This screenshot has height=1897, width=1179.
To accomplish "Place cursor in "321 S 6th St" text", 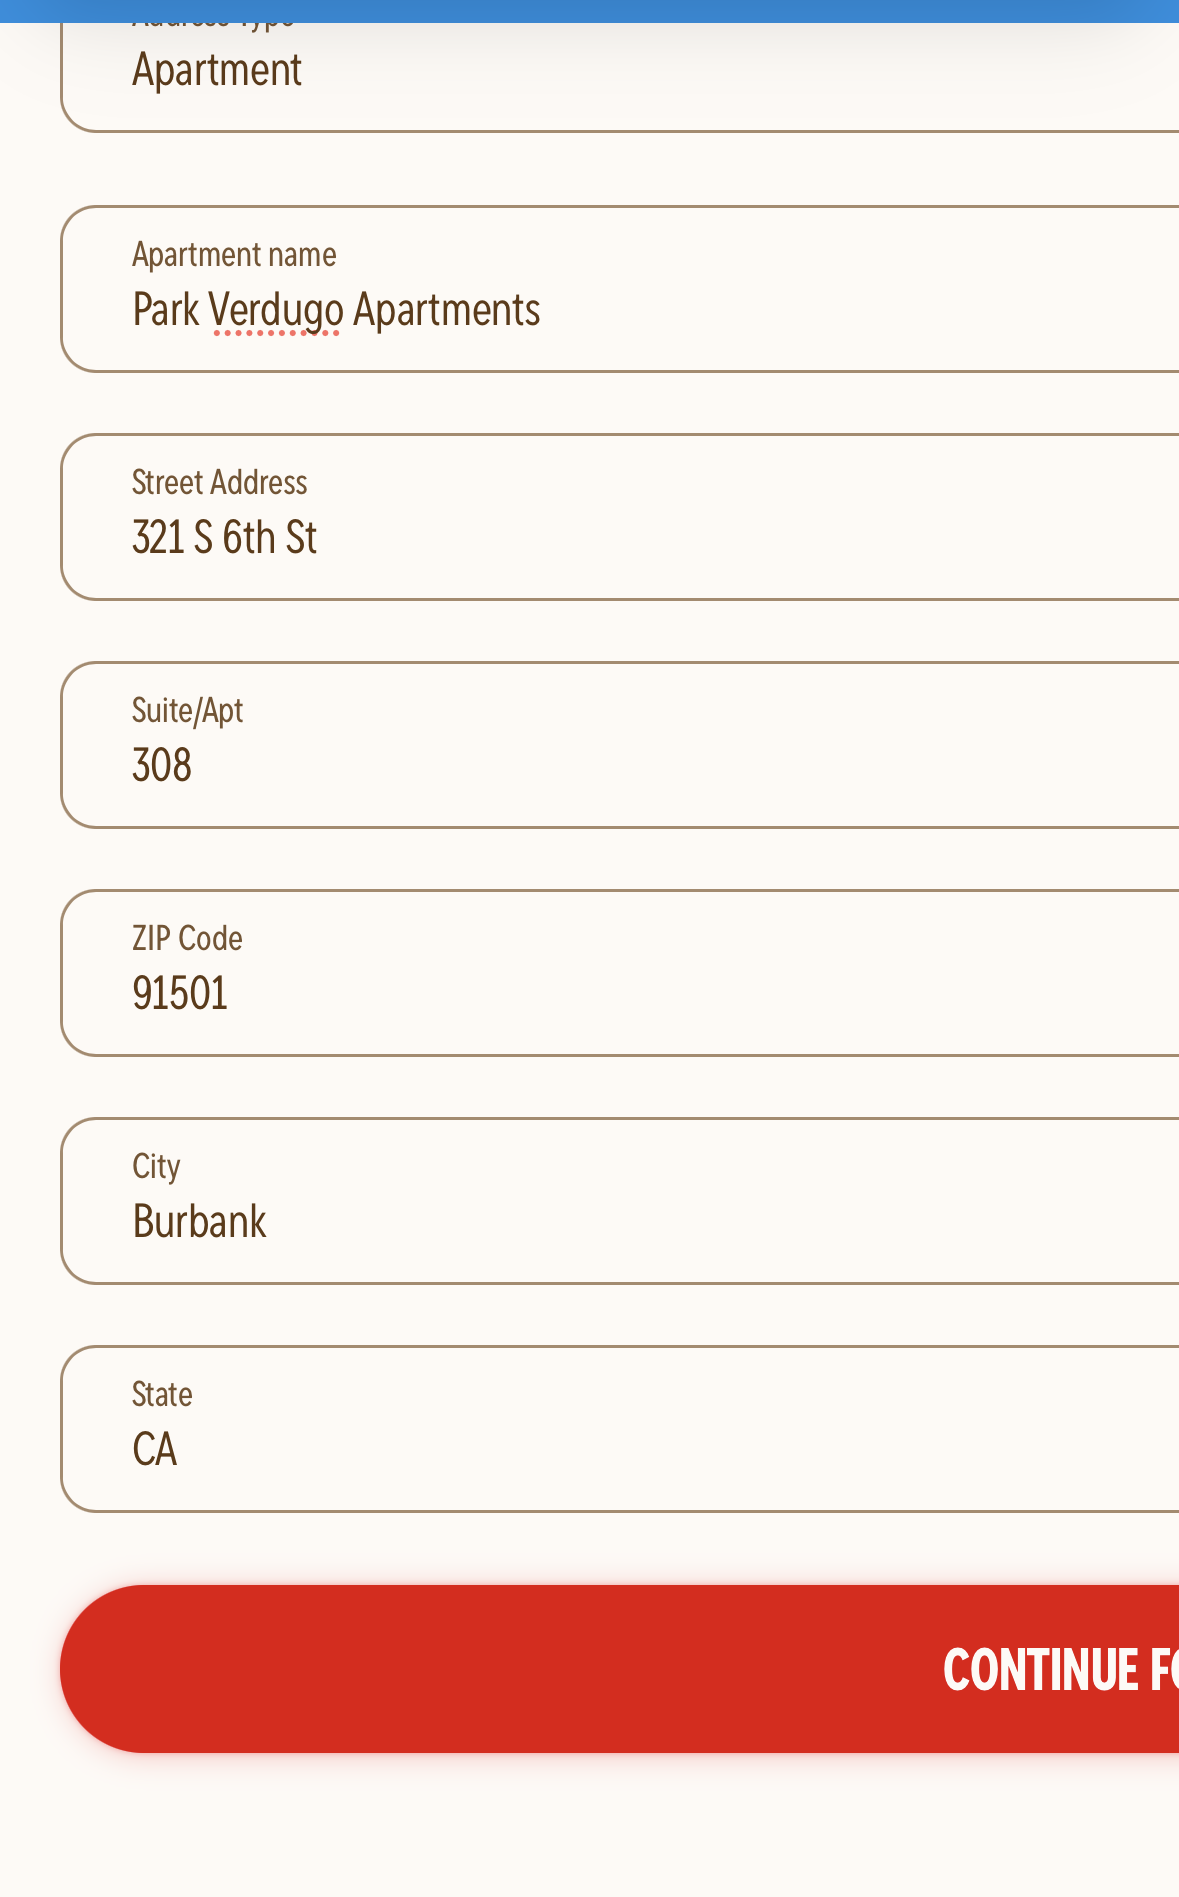I will (224, 538).
